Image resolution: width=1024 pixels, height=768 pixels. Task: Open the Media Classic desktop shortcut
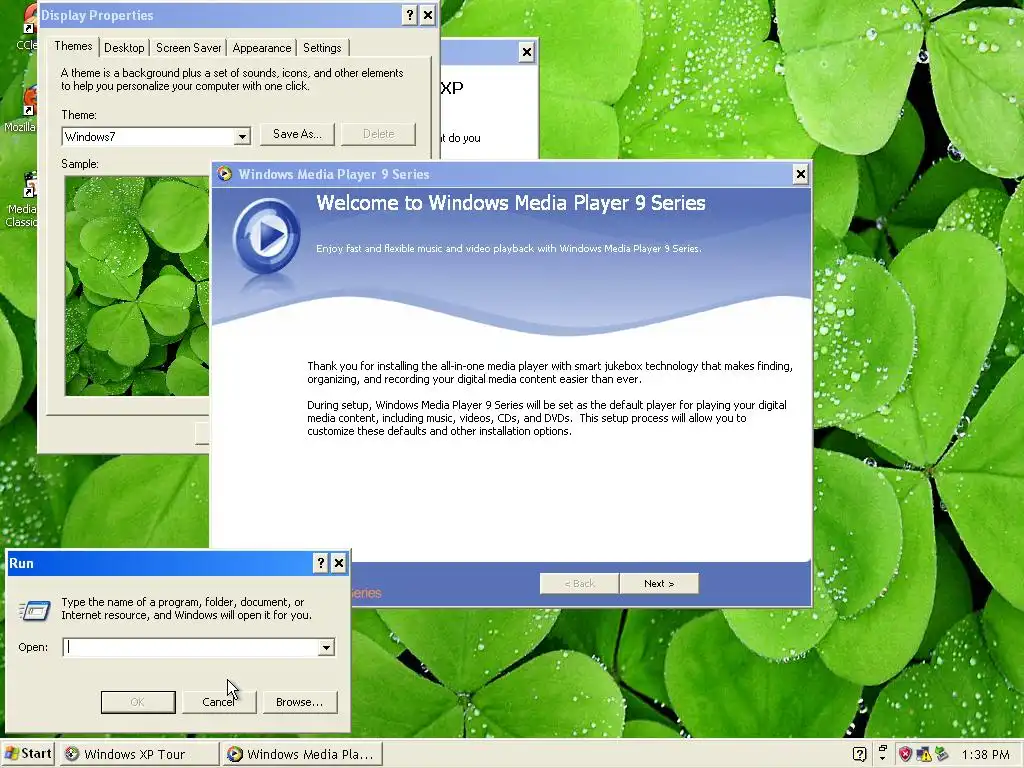pyautogui.click(x=21, y=199)
